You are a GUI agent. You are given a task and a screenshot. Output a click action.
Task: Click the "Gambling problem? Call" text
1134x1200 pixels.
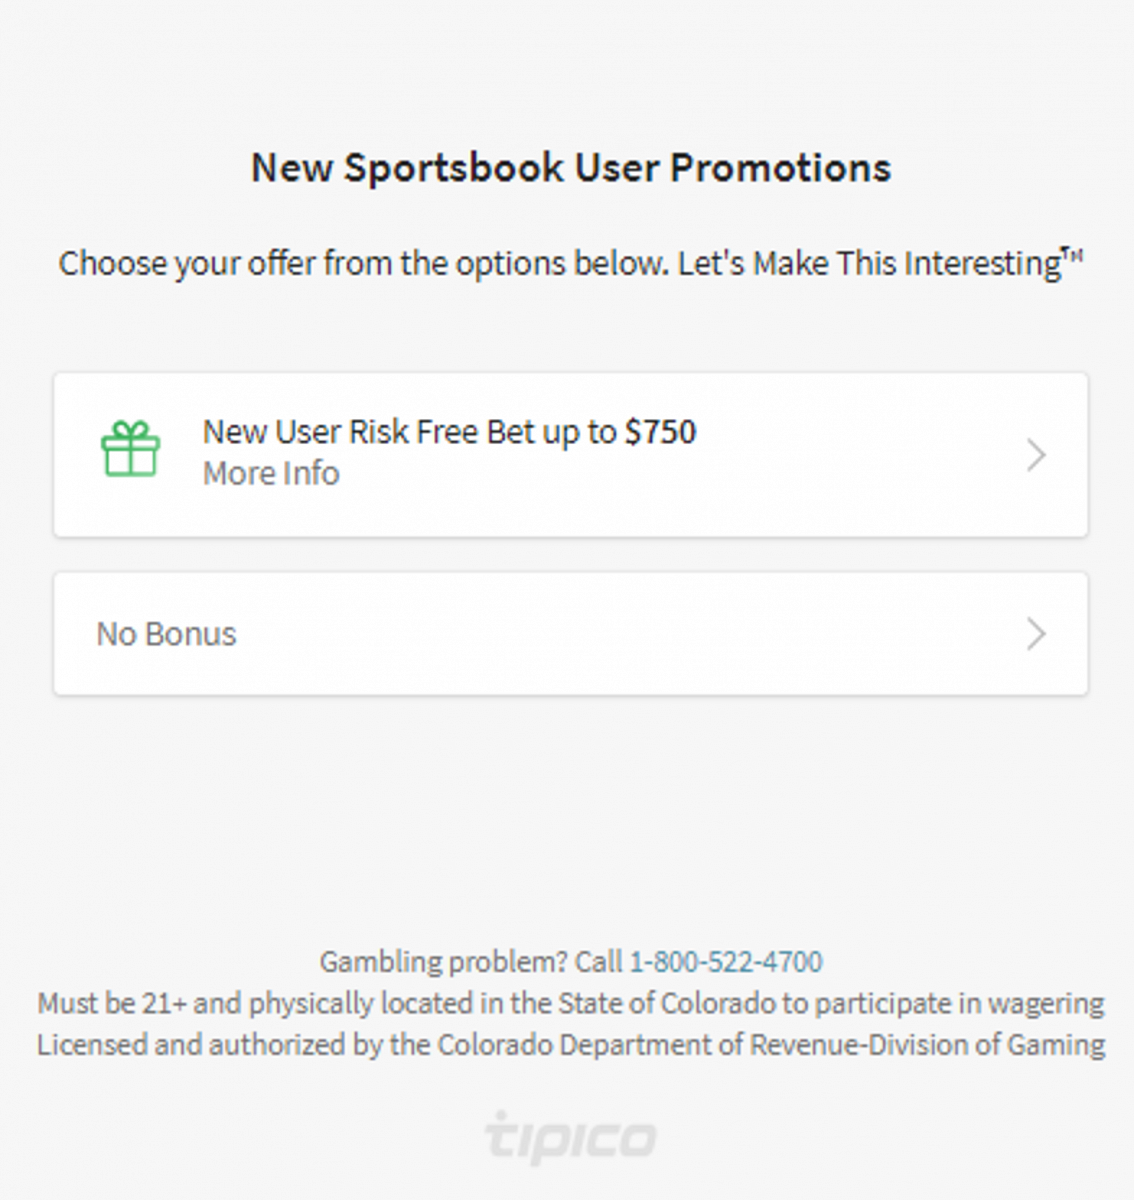(x=471, y=962)
